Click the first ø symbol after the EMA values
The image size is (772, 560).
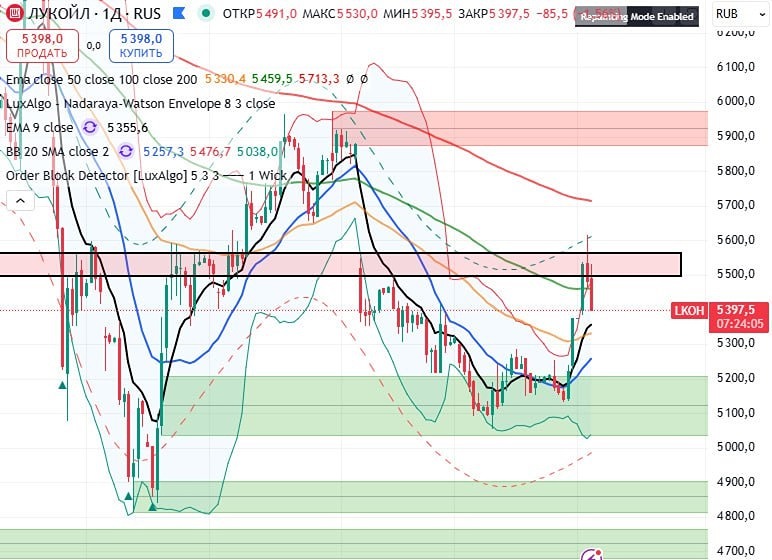coord(350,79)
